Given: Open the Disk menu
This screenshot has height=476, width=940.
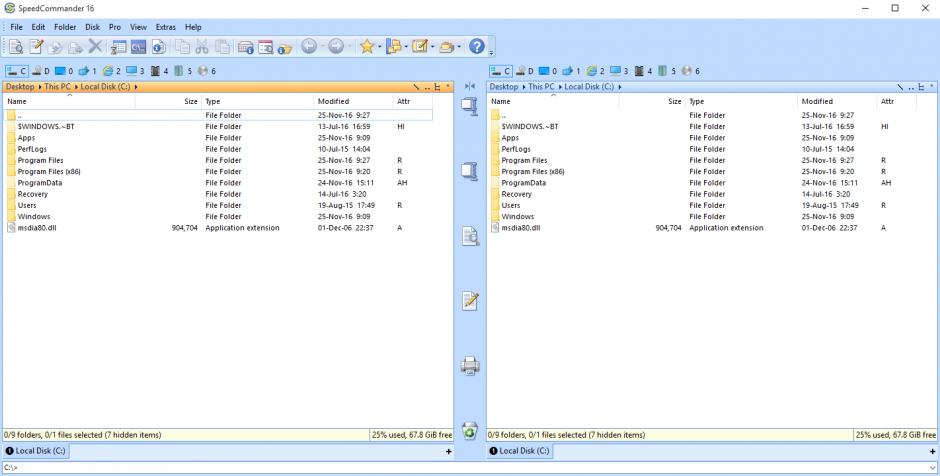Looking at the screenshot, I should click(x=92, y=27).
